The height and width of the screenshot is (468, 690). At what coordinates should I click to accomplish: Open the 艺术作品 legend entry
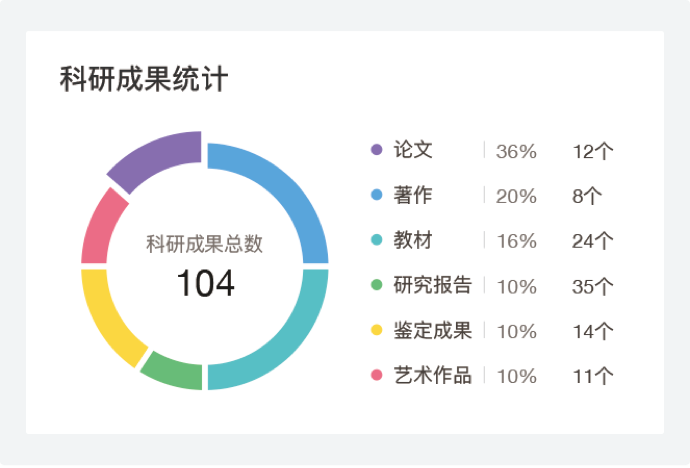click(432, 375)
